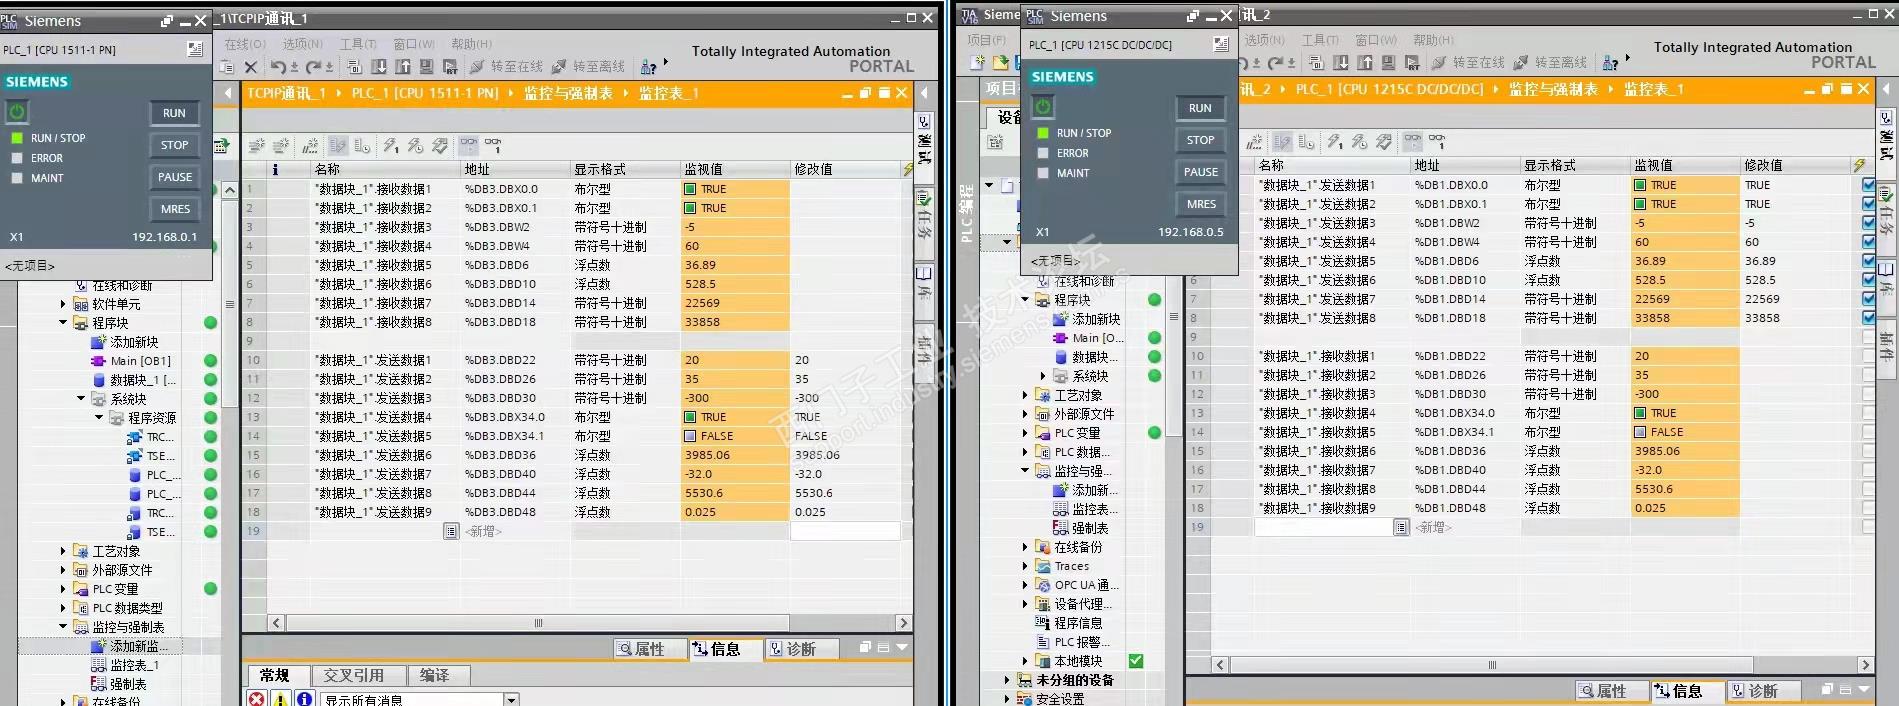Screen dimensions: 1899x706
Task: Open 项目(F) menu in right TIA window
Action: click(x=986, y=40)
